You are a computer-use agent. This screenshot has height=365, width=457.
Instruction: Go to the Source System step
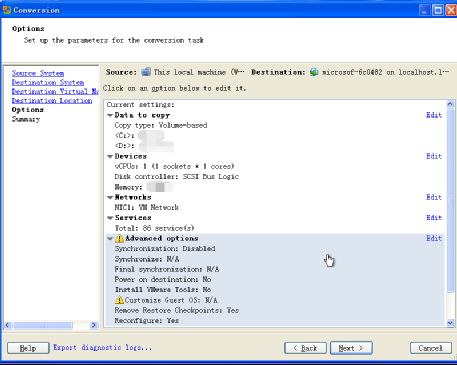pyautogui.click(x=38, y=73)
